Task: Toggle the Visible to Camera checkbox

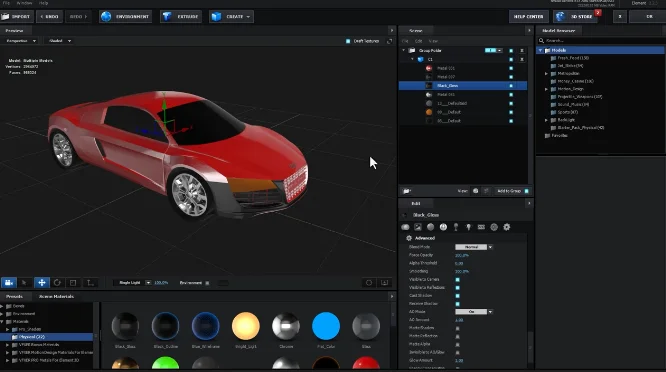Action: 457,279
